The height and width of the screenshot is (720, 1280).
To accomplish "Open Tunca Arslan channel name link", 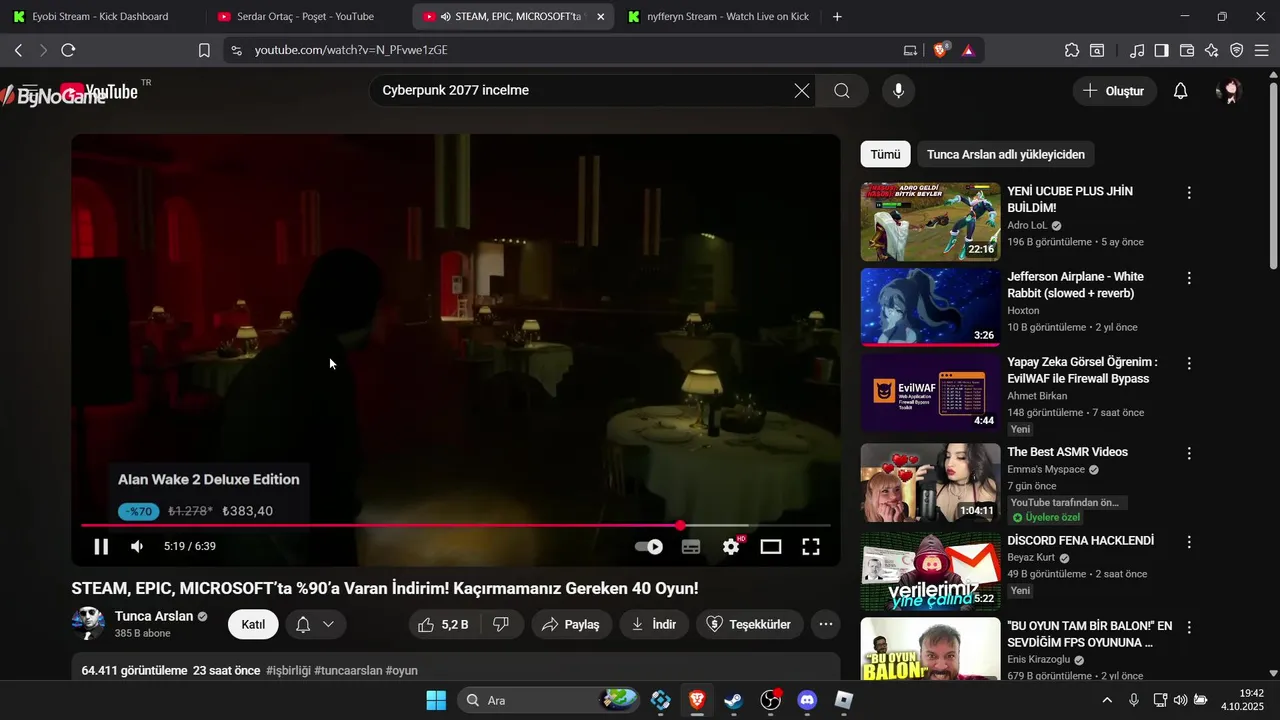I will [153, 616].
